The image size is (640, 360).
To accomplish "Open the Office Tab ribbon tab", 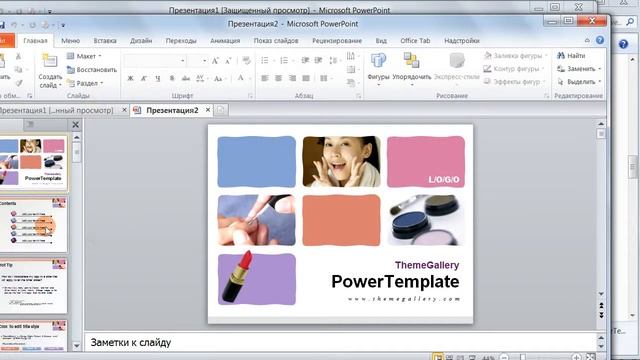I will click(x=415, y=41).
